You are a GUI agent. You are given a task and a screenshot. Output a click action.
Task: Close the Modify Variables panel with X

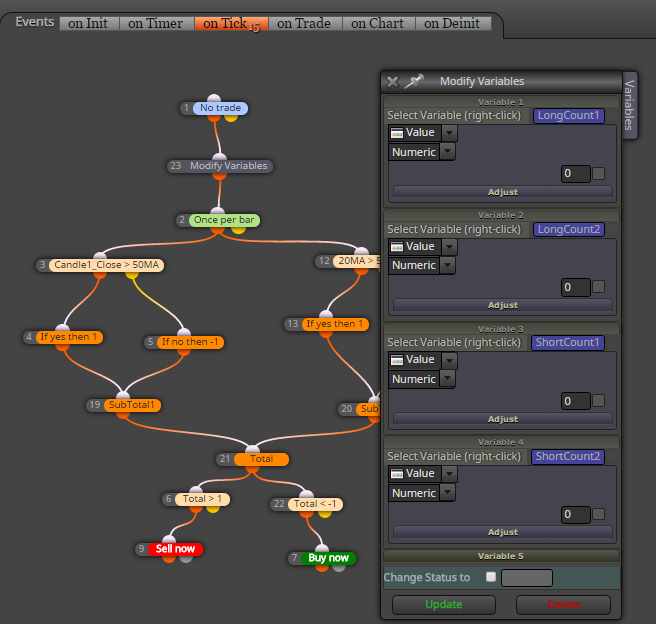pyautogui.click(x=392, y=82)
